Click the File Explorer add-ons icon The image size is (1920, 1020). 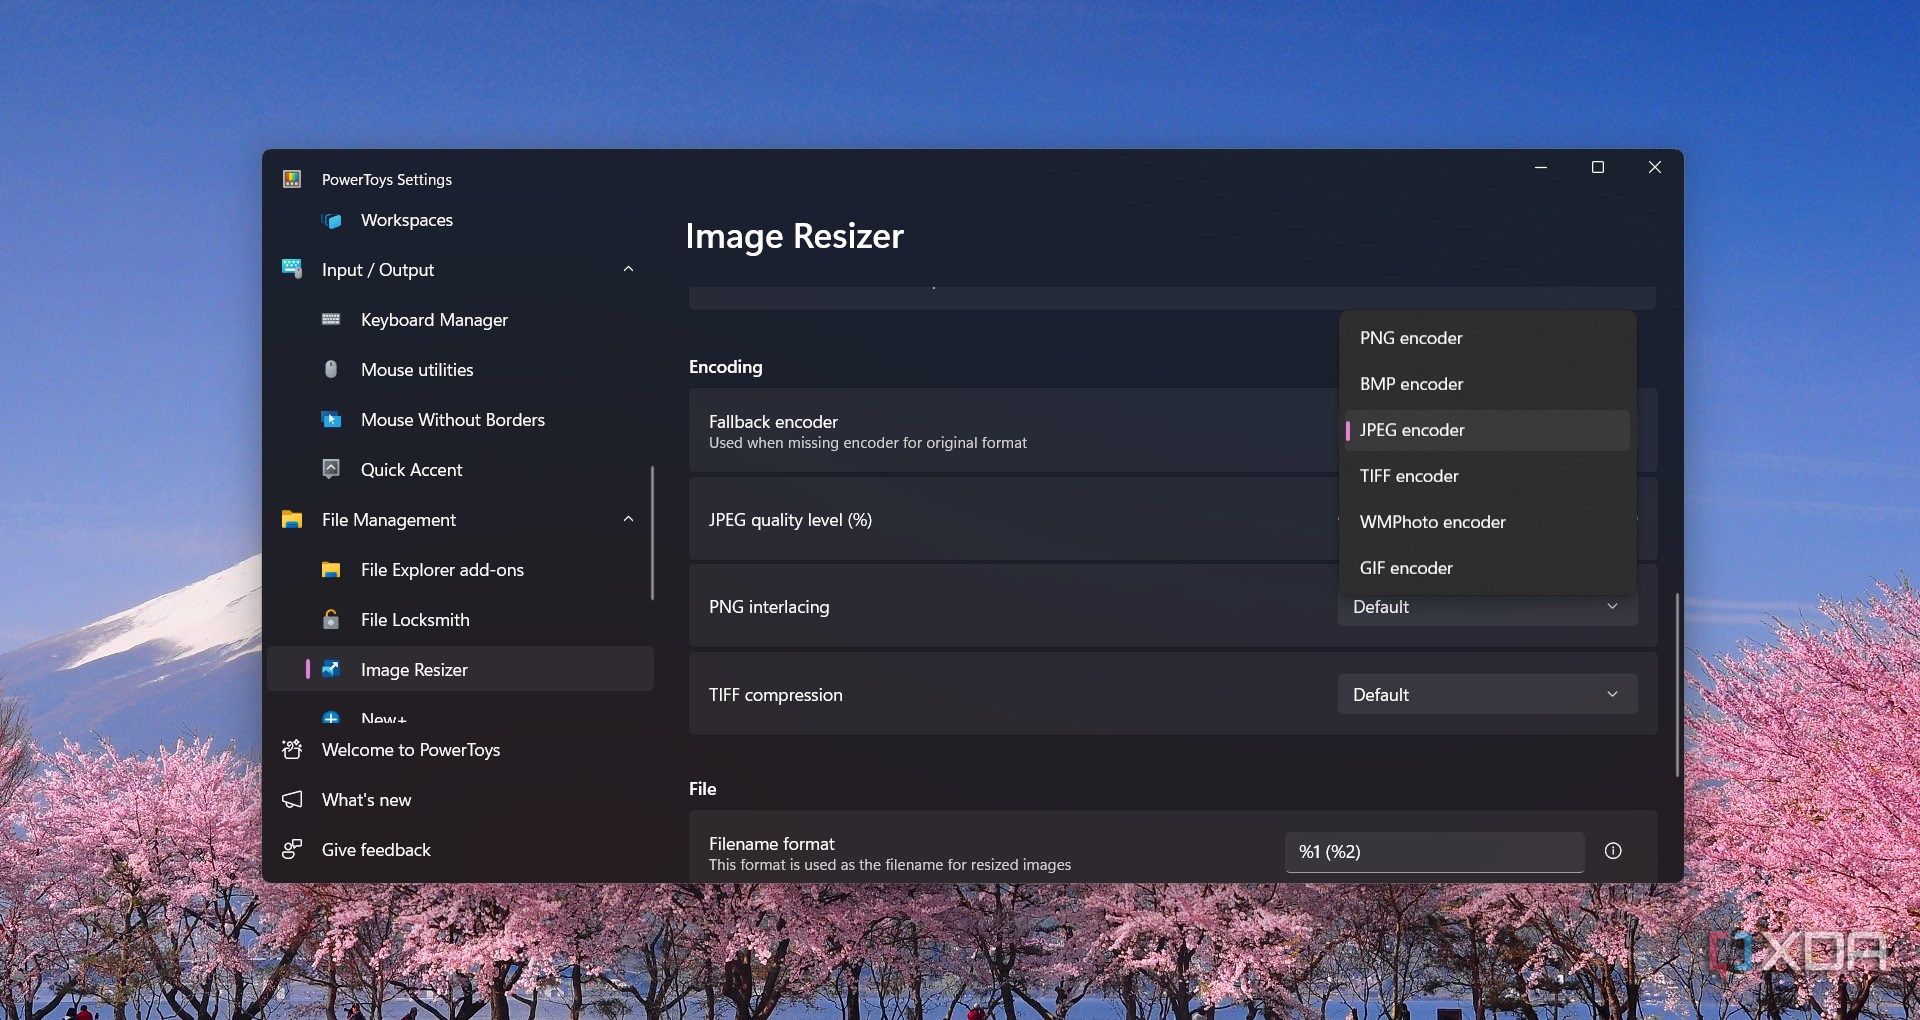point(331,569)
